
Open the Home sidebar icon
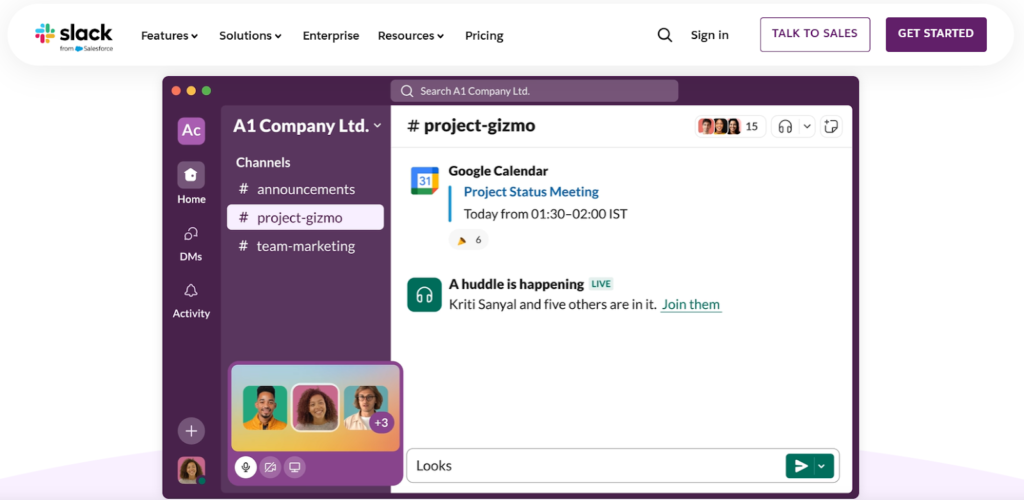pyautogui.click(x=191, y=175)
